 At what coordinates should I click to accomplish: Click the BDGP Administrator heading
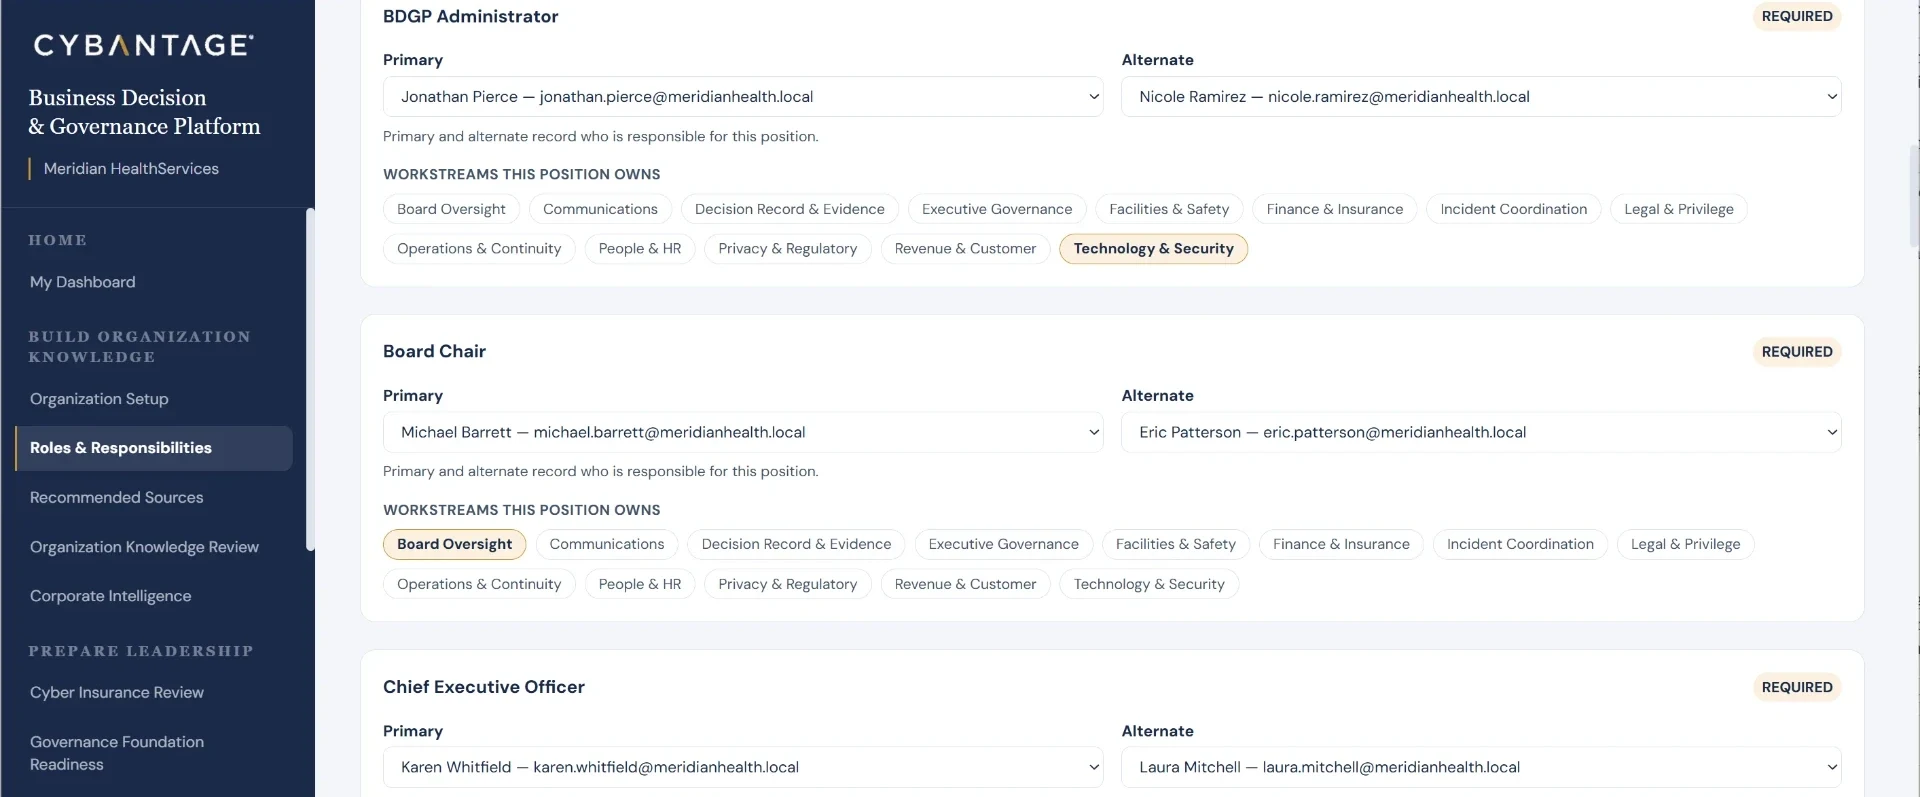pos(470,16)
